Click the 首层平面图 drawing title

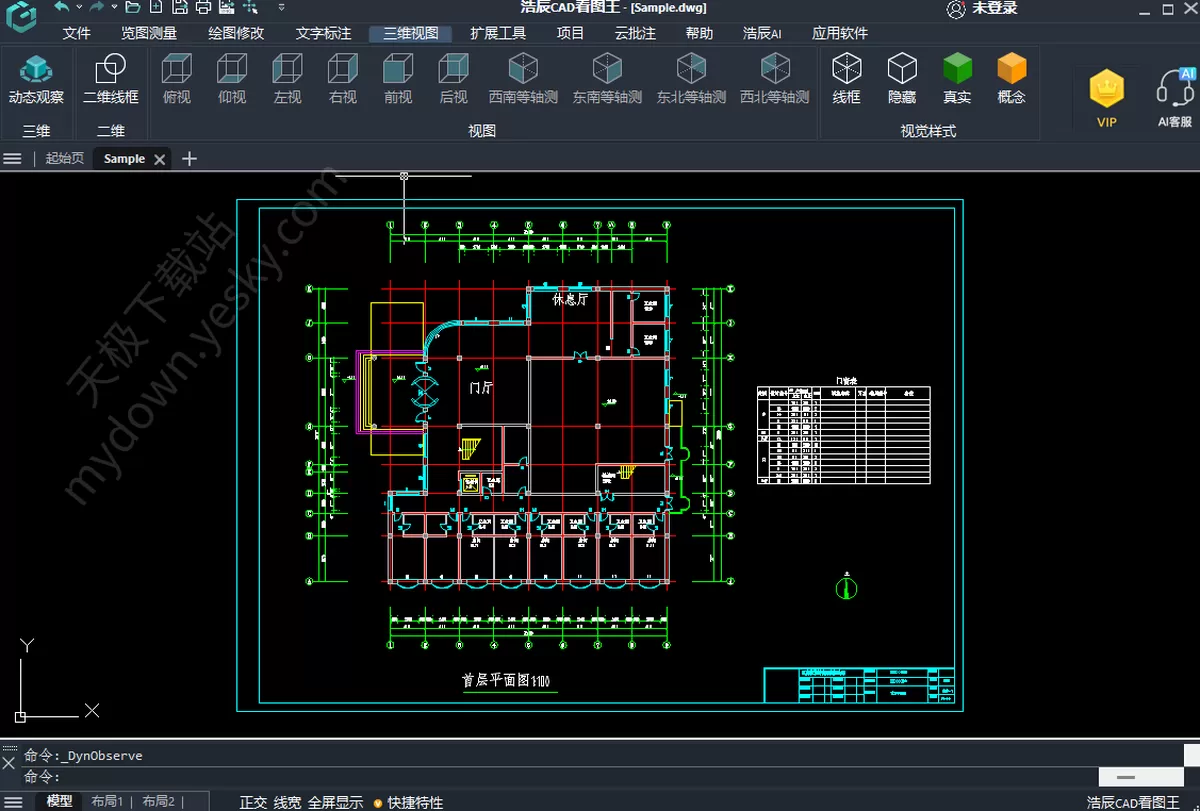tap(506, 680)
